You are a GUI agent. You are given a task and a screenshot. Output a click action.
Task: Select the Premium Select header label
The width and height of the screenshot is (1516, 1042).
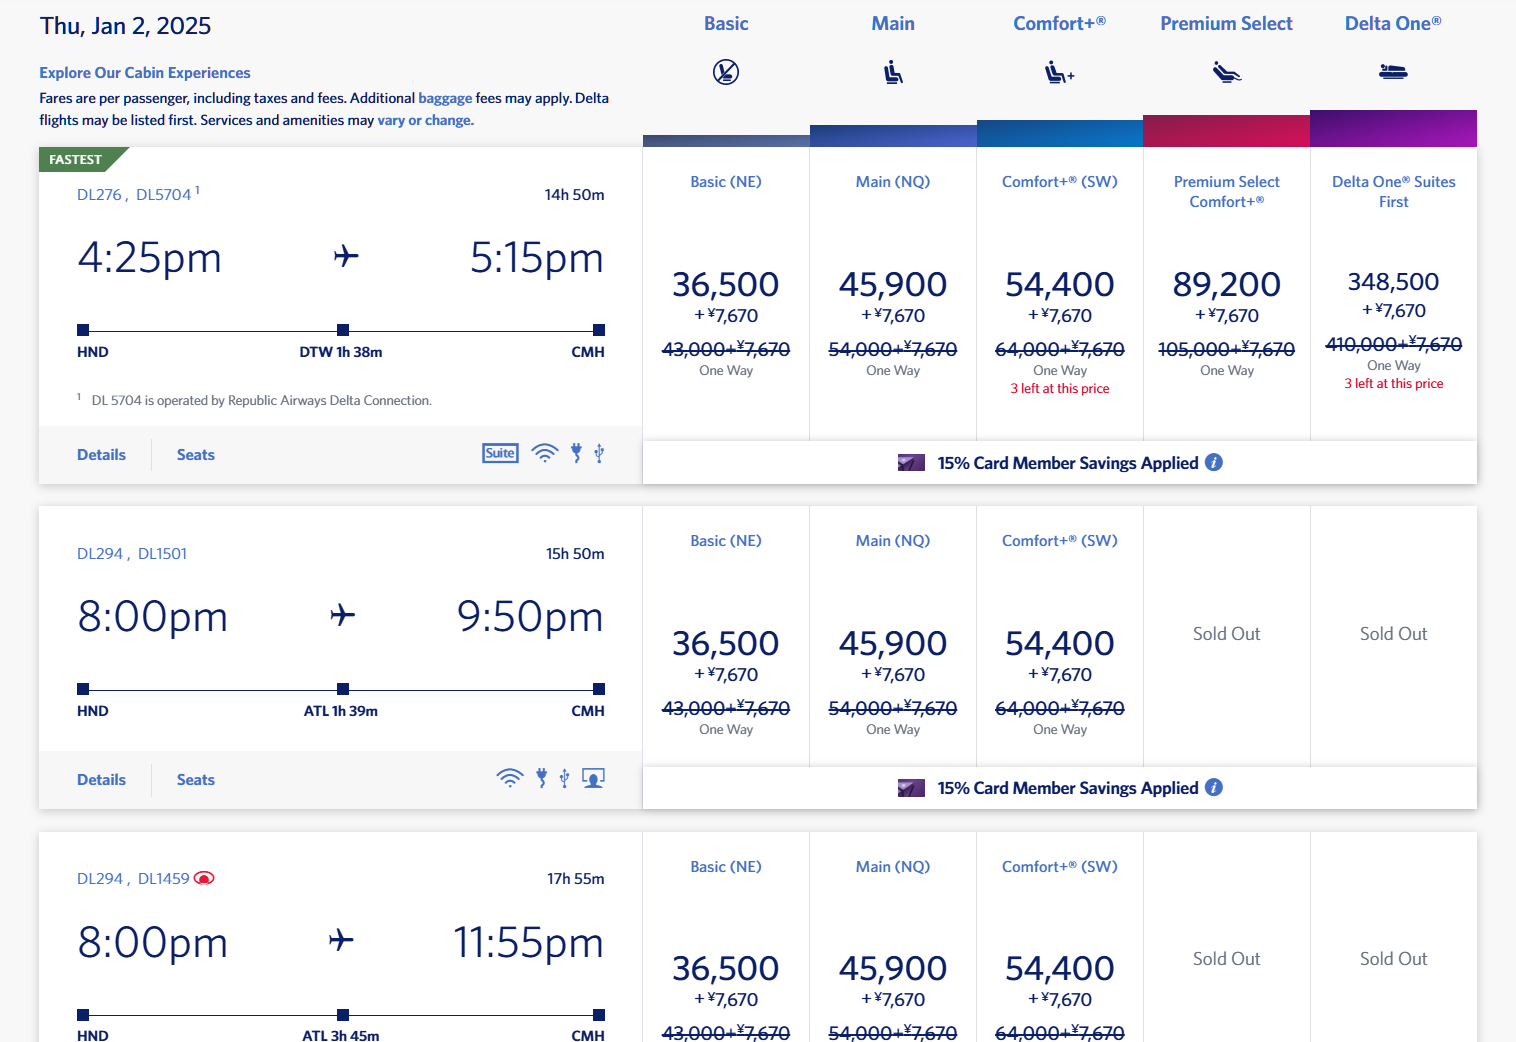pos(1226,24)
